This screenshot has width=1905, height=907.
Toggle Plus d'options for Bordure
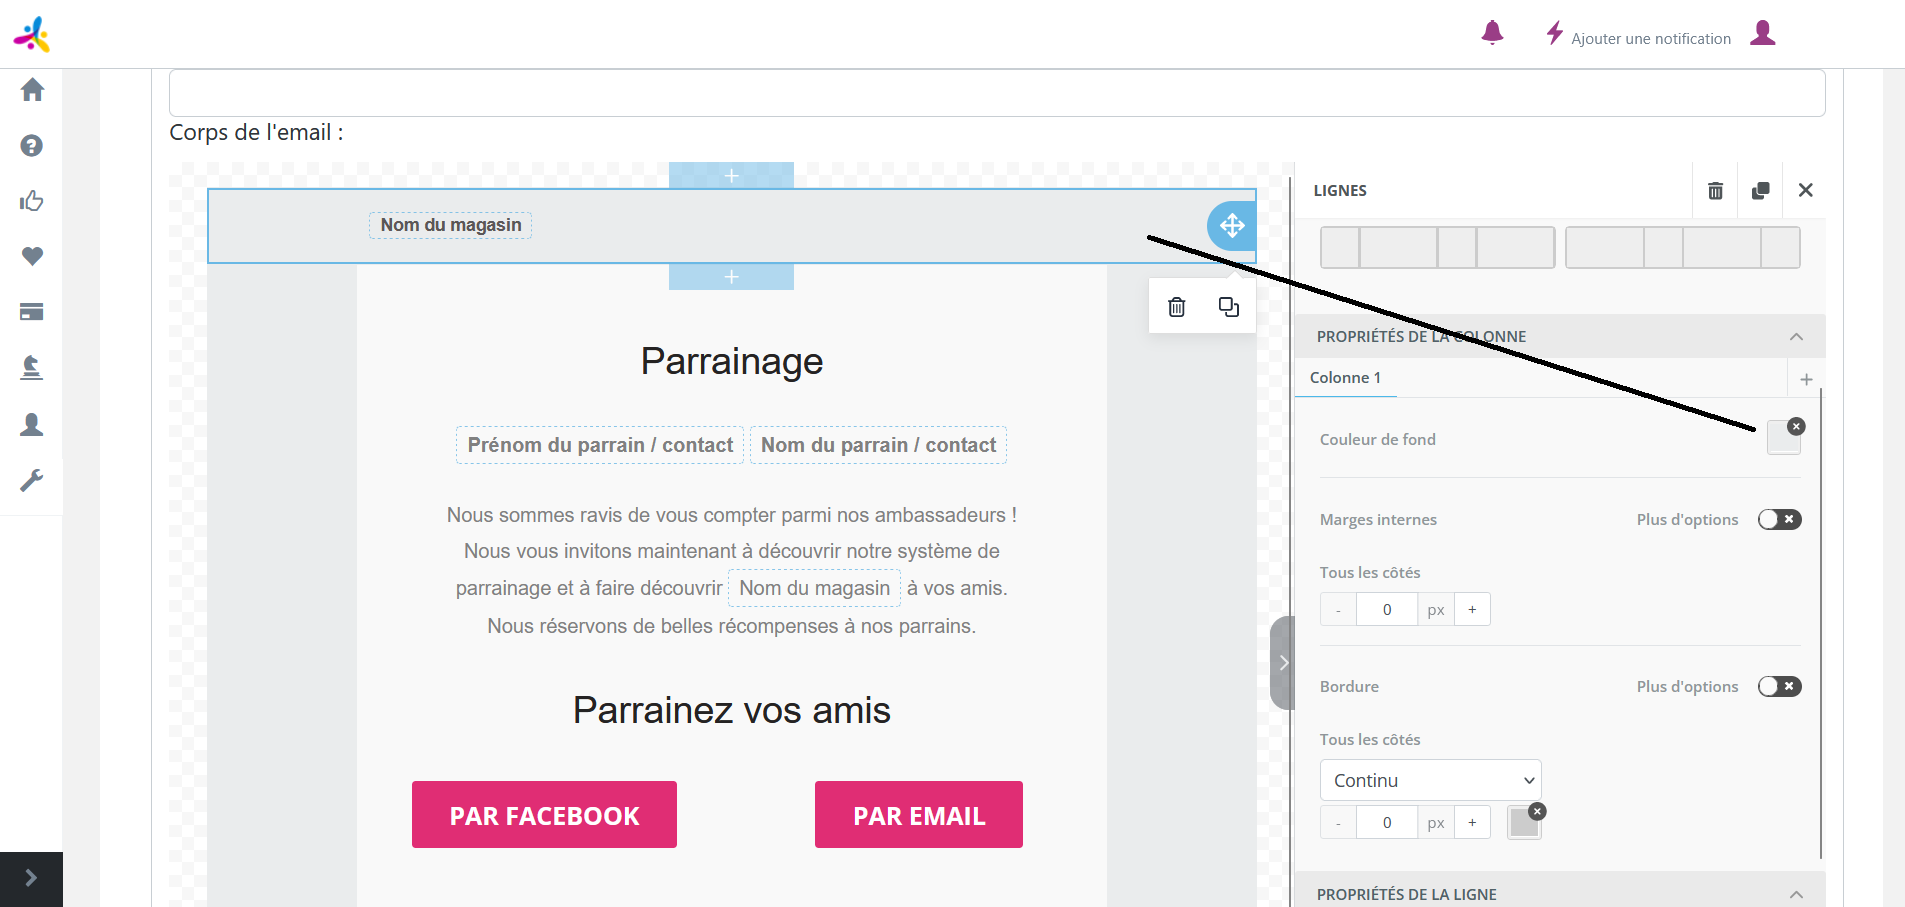click(1779, 686)
